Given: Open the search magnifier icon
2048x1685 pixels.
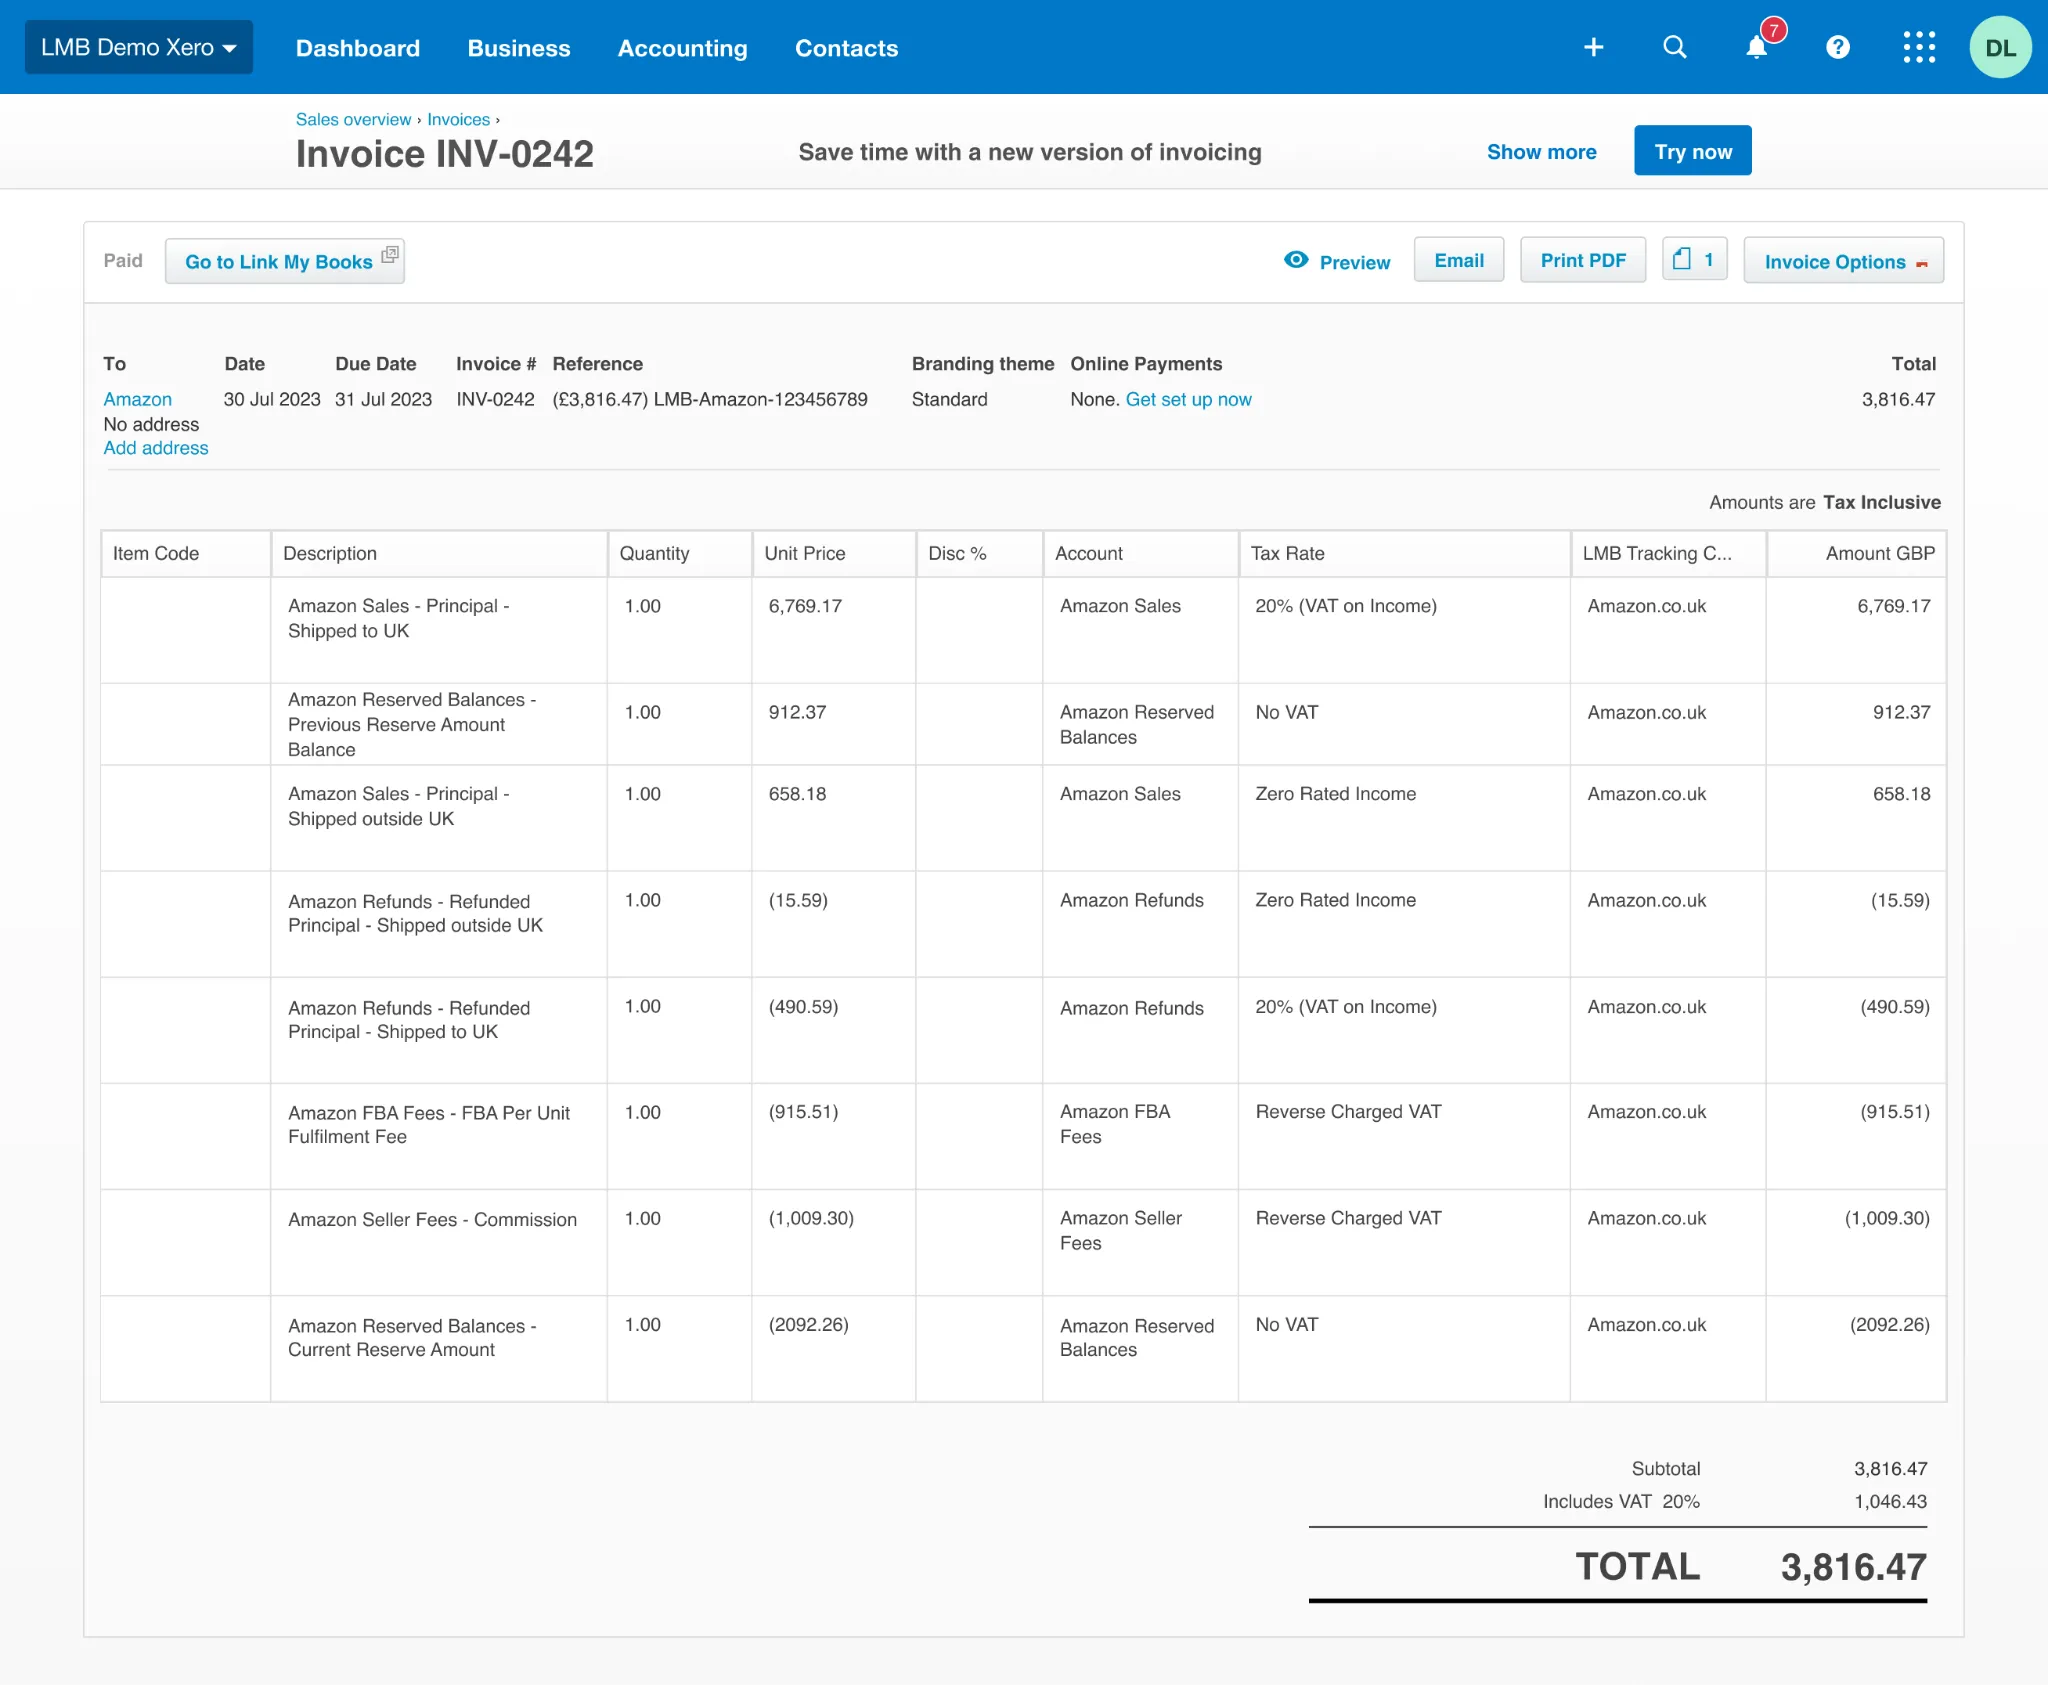Looking at the screenshot, I should point(1675,47).
